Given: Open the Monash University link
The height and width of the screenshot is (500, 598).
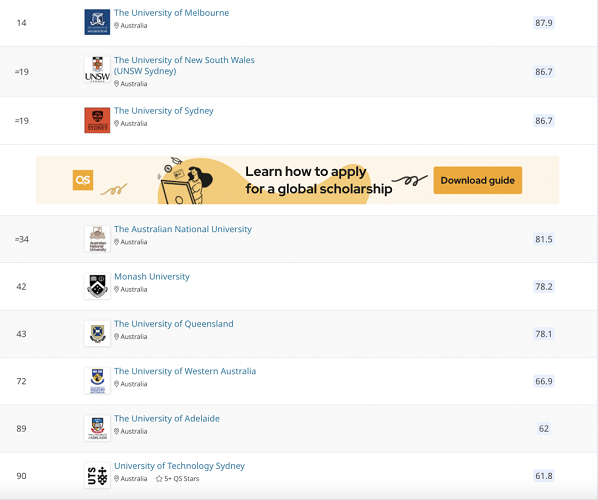Looking at the screenshot, I should tap(152, 277).
